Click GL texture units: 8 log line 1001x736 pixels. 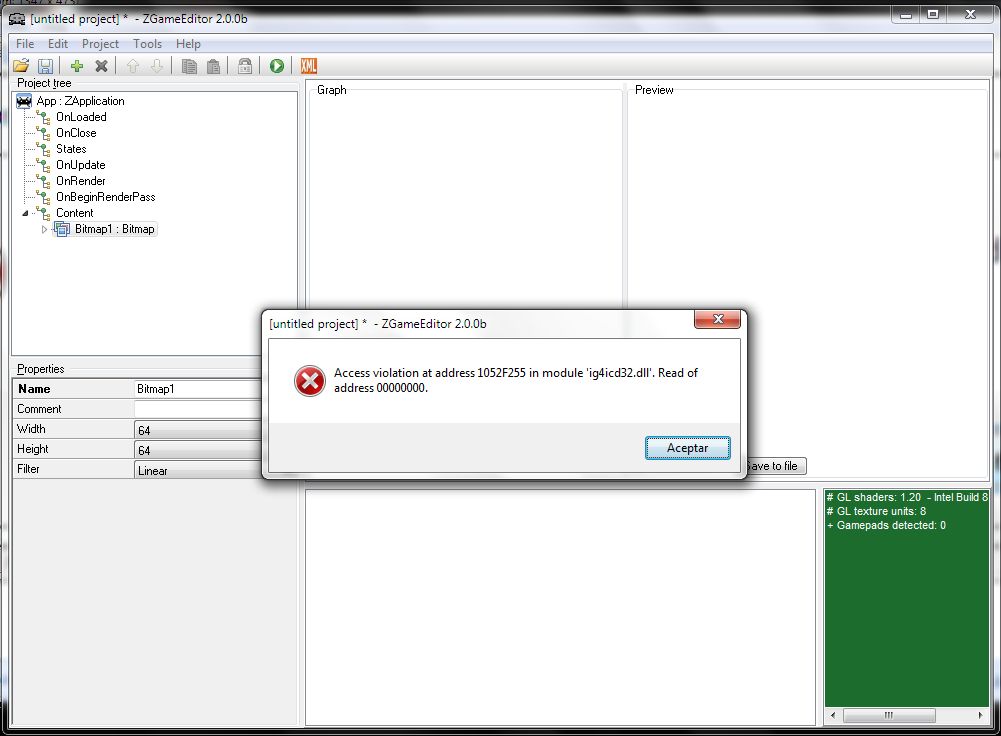876,511
